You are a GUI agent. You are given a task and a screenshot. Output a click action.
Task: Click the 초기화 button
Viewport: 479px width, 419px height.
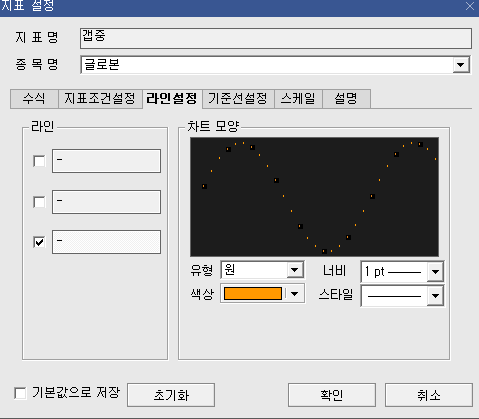pos(171,395)
